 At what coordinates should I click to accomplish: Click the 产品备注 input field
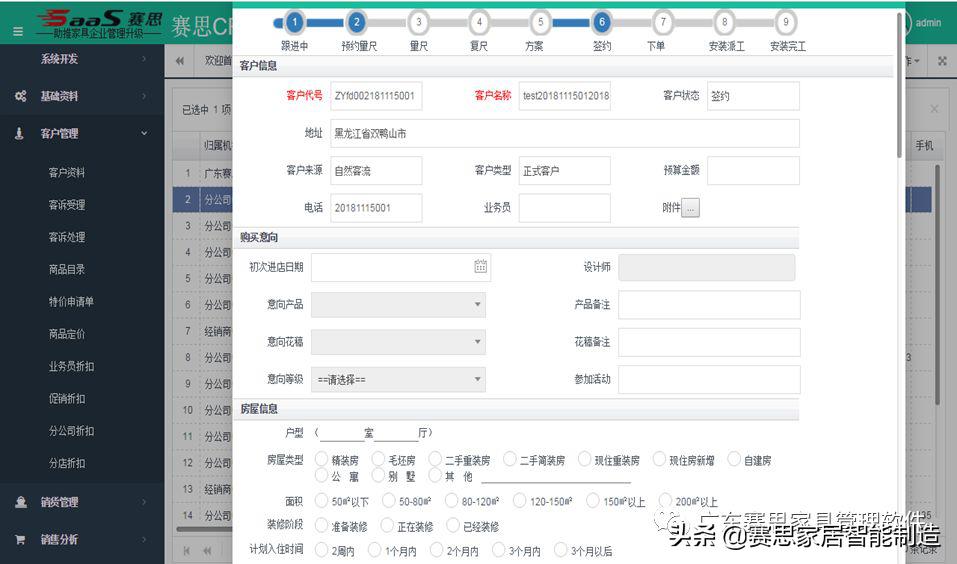click(x=709, y=304)
